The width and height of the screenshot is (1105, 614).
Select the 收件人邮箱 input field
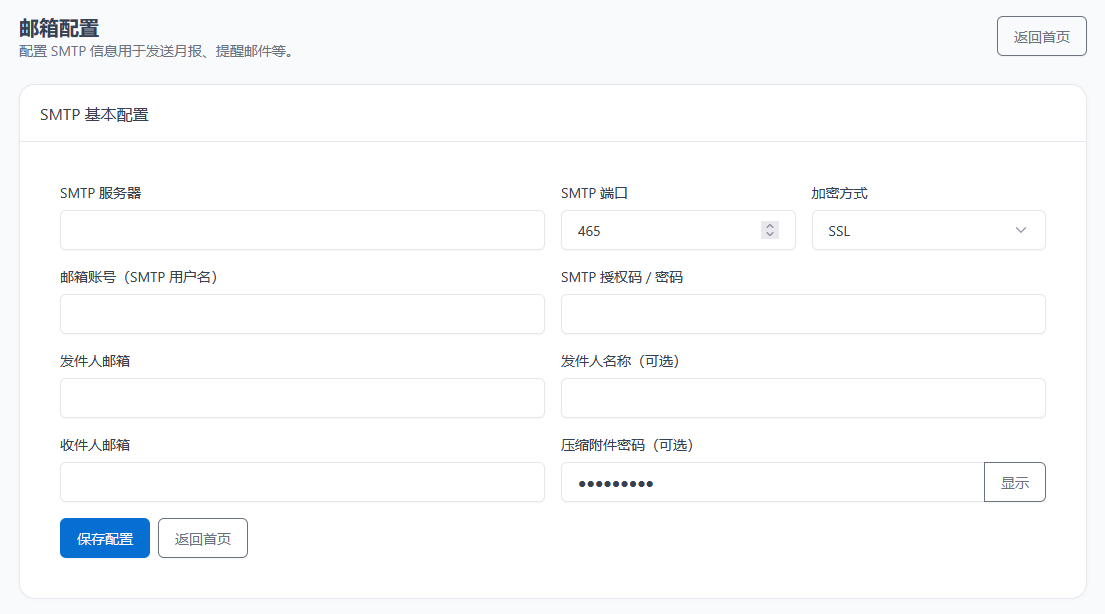click(x=302, y=482)
